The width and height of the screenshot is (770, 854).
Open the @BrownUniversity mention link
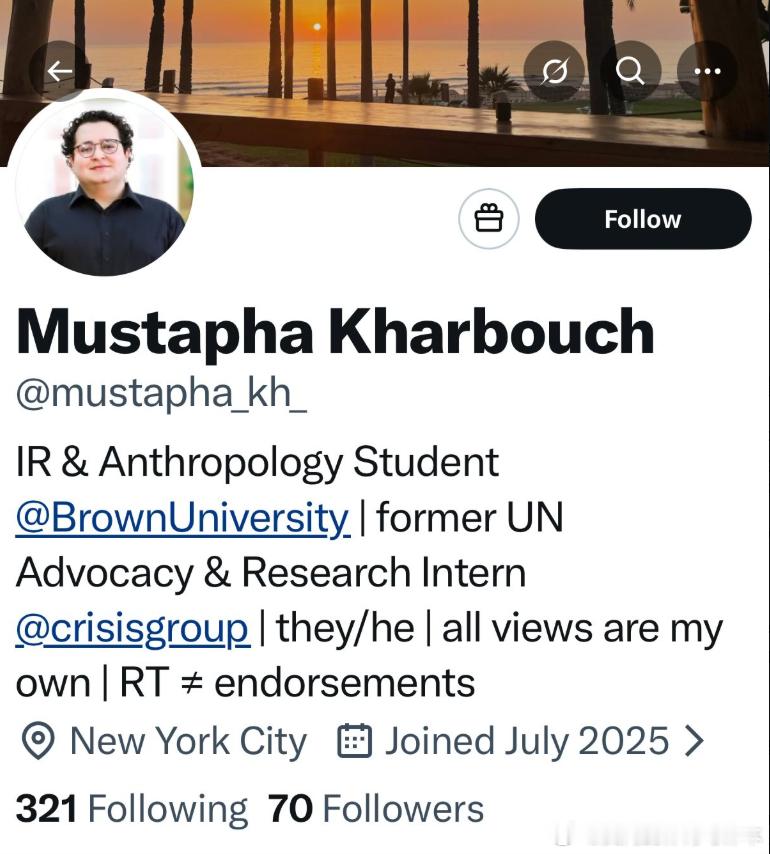tap(182, 518)
